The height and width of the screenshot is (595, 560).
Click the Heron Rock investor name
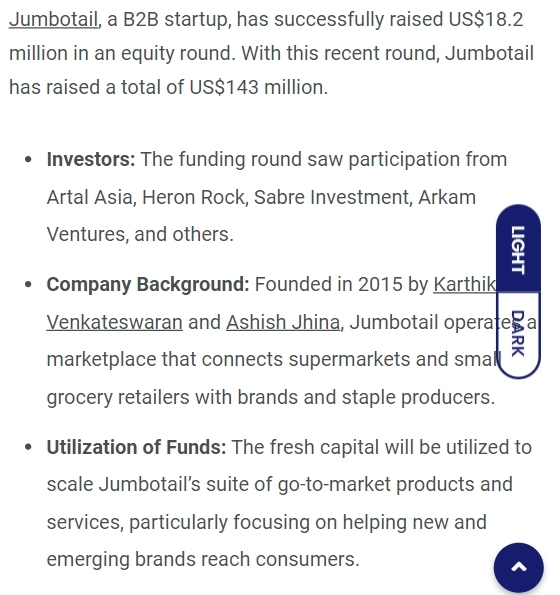point(194,197)
